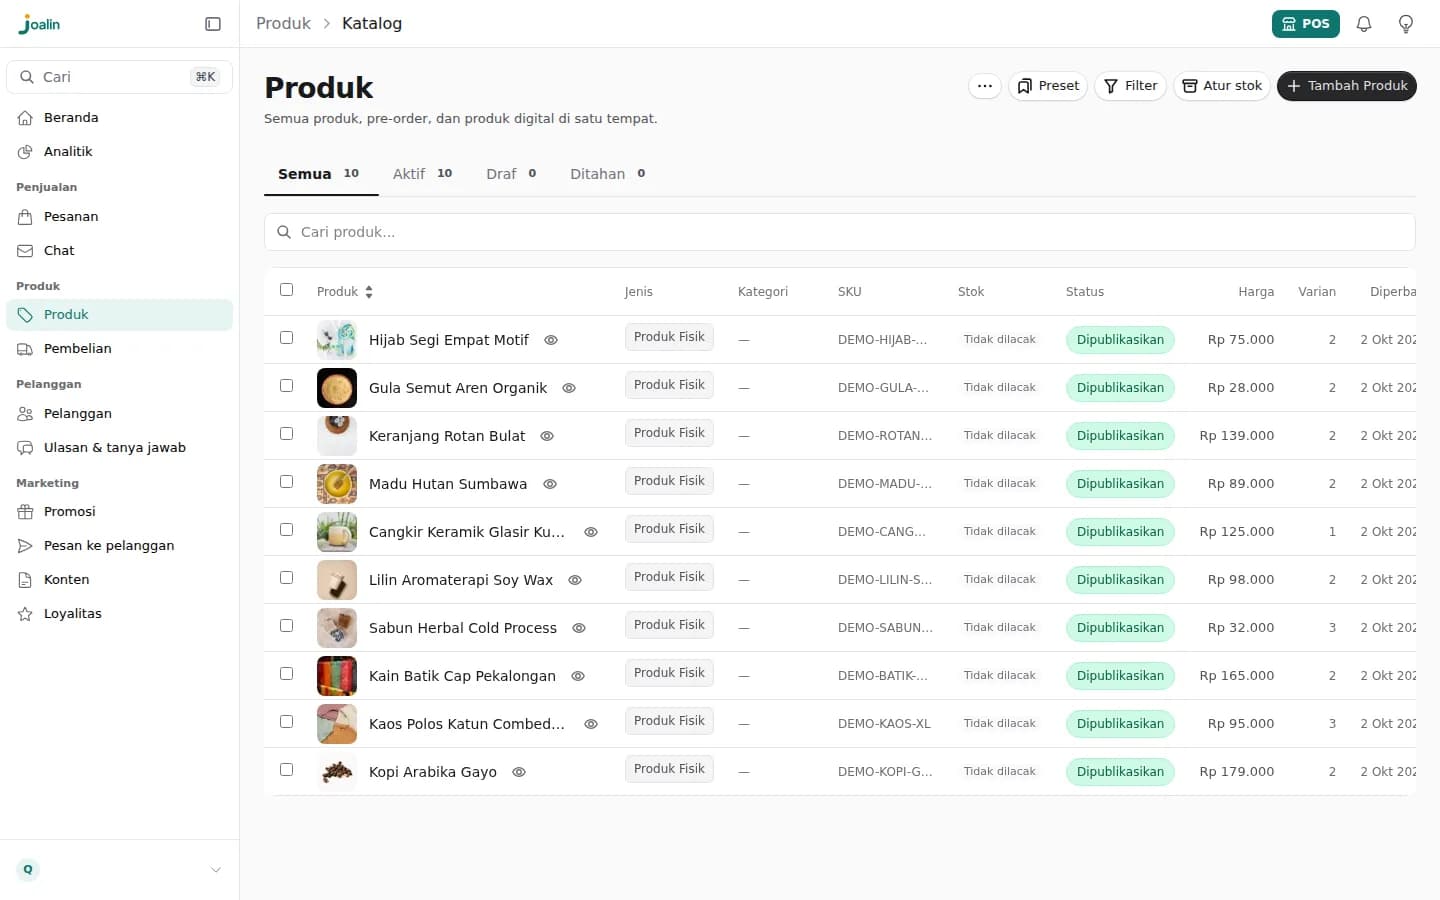1440x900 pixels.
Task: Click the Atur stok button
Action: coord(1222,86)
